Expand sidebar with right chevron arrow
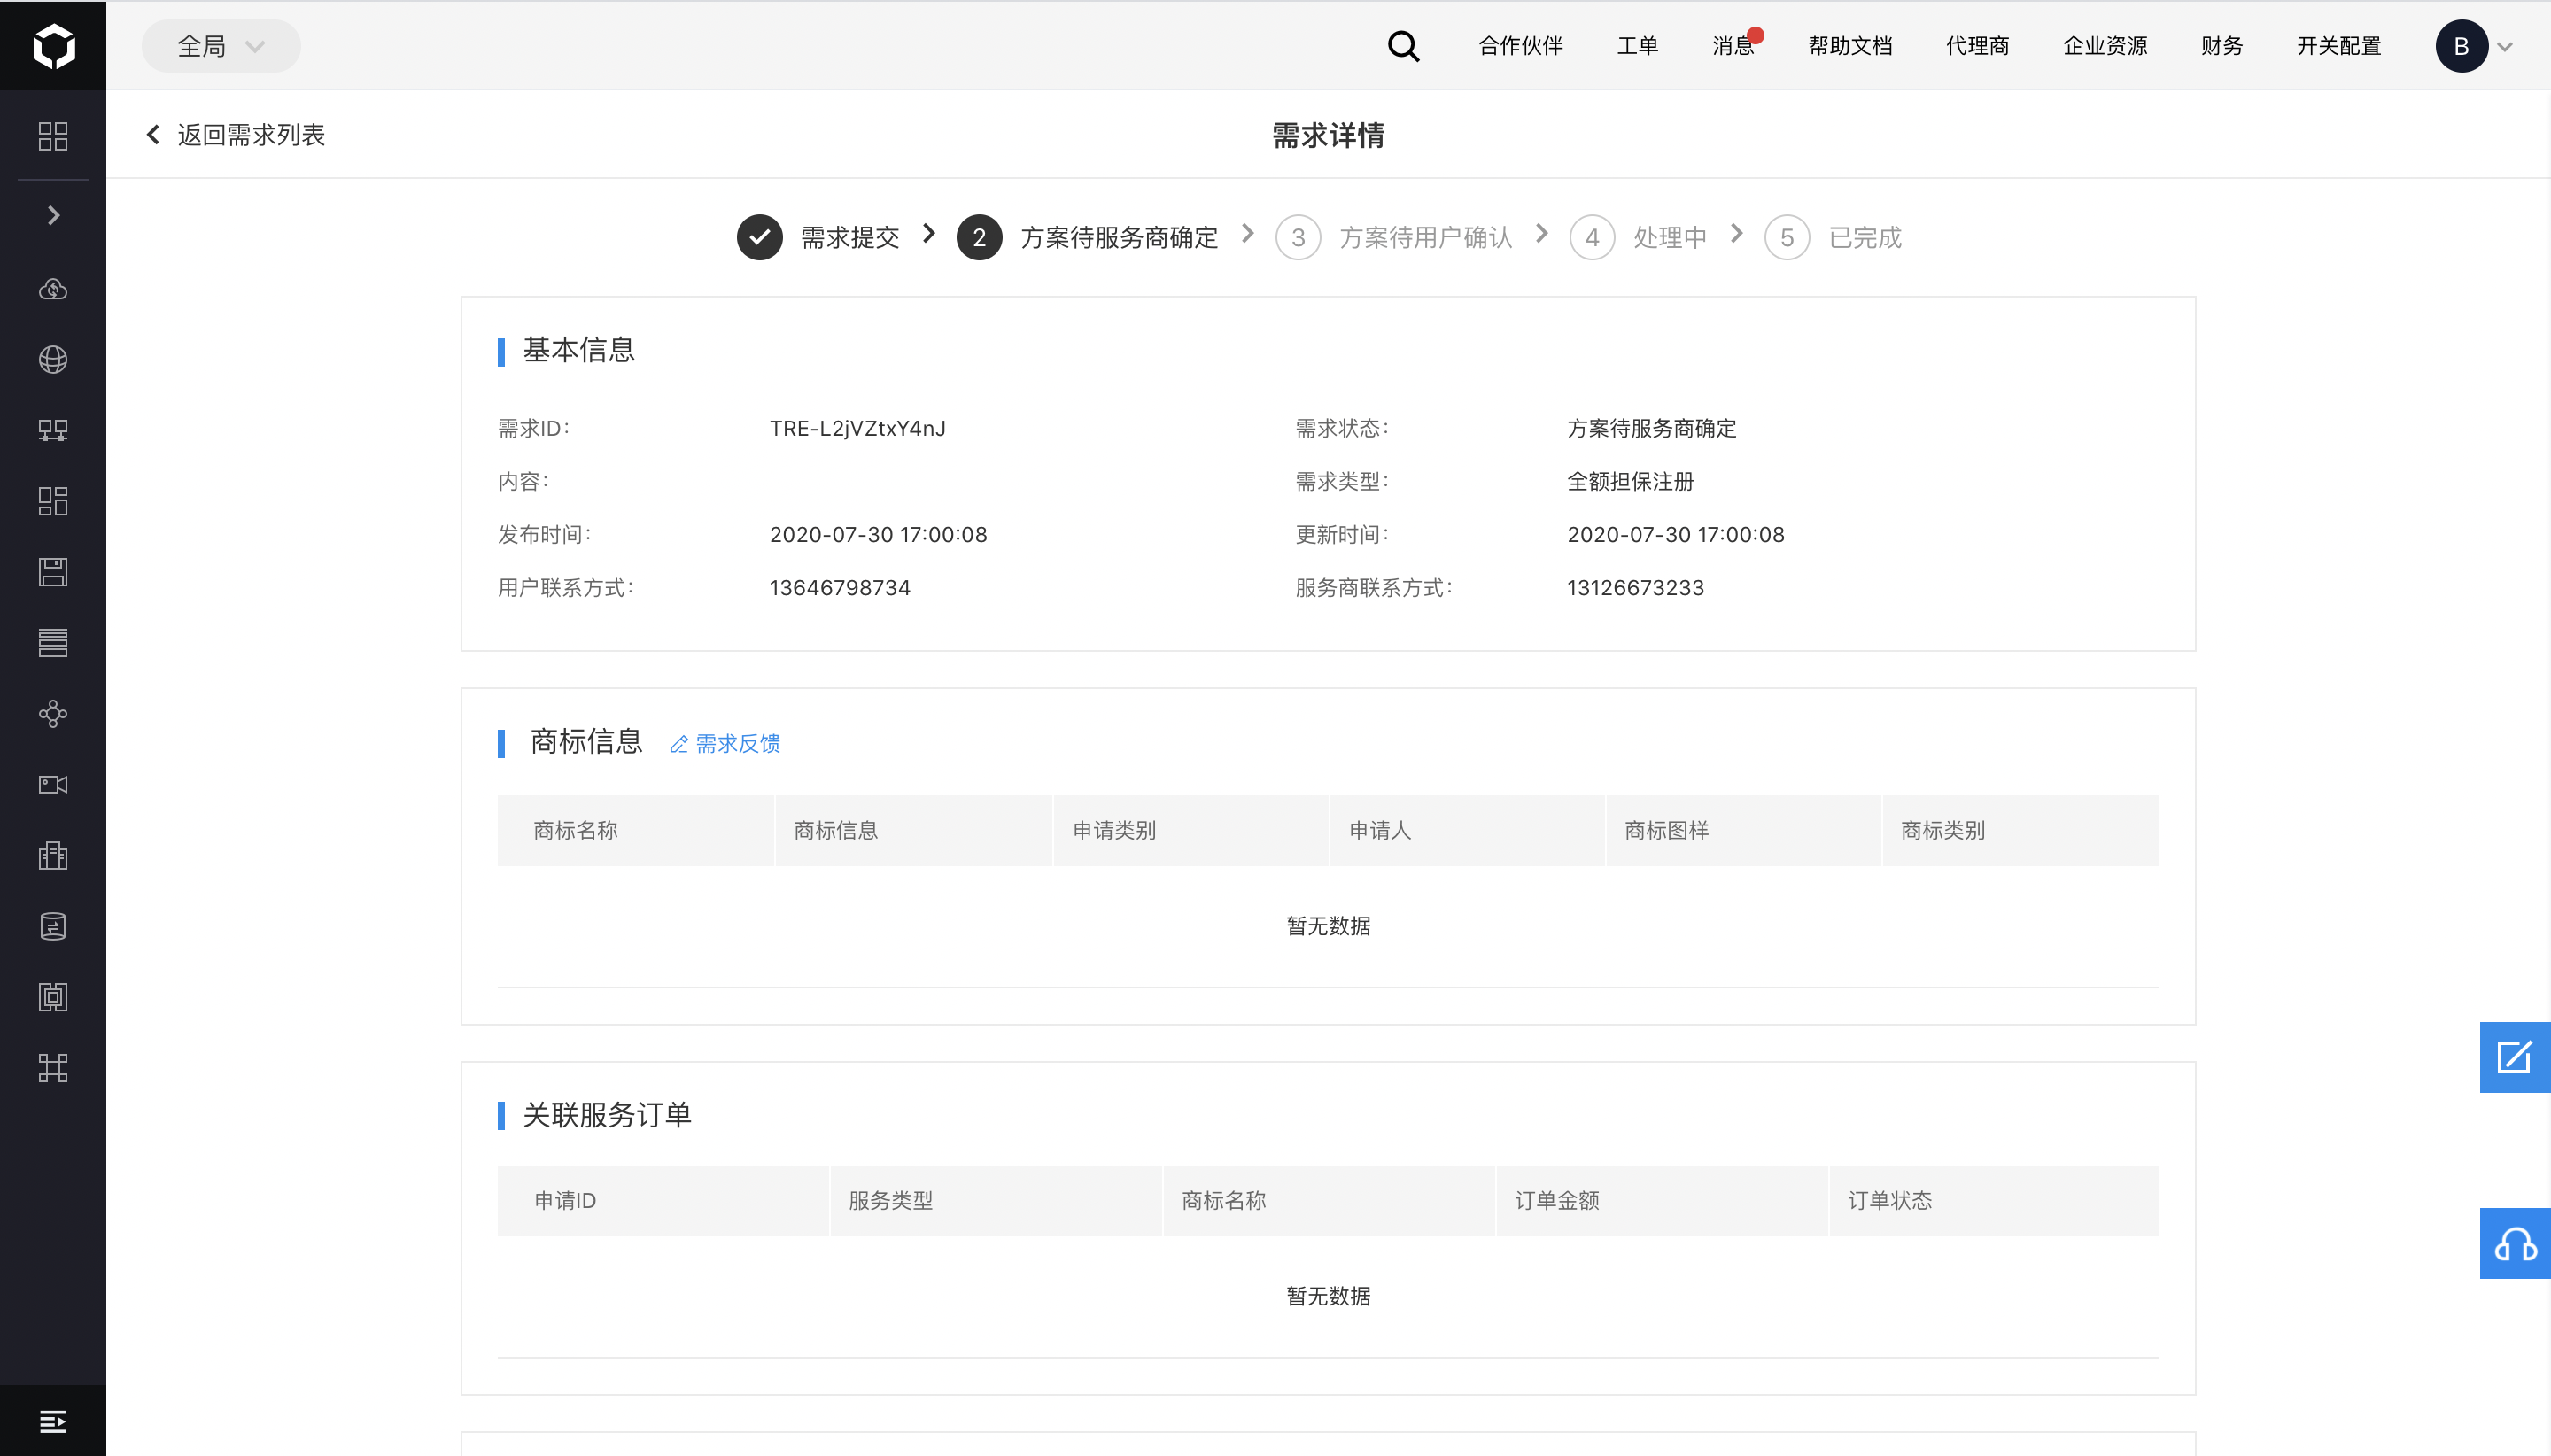 point(54,215)
